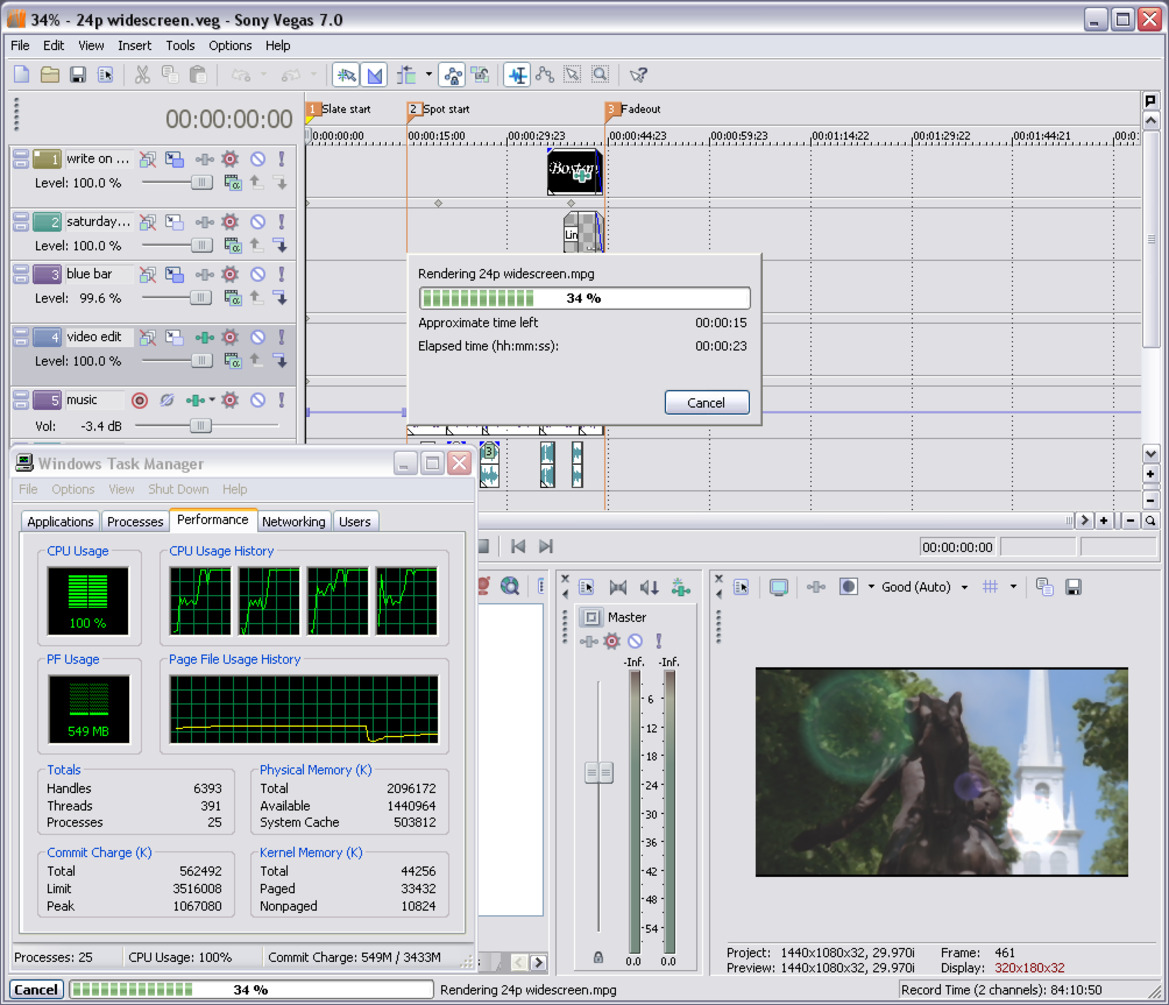This screenshot has width=1169, height=1005.
Task: Open the Tools menu
Action: [x=180, y=45]
